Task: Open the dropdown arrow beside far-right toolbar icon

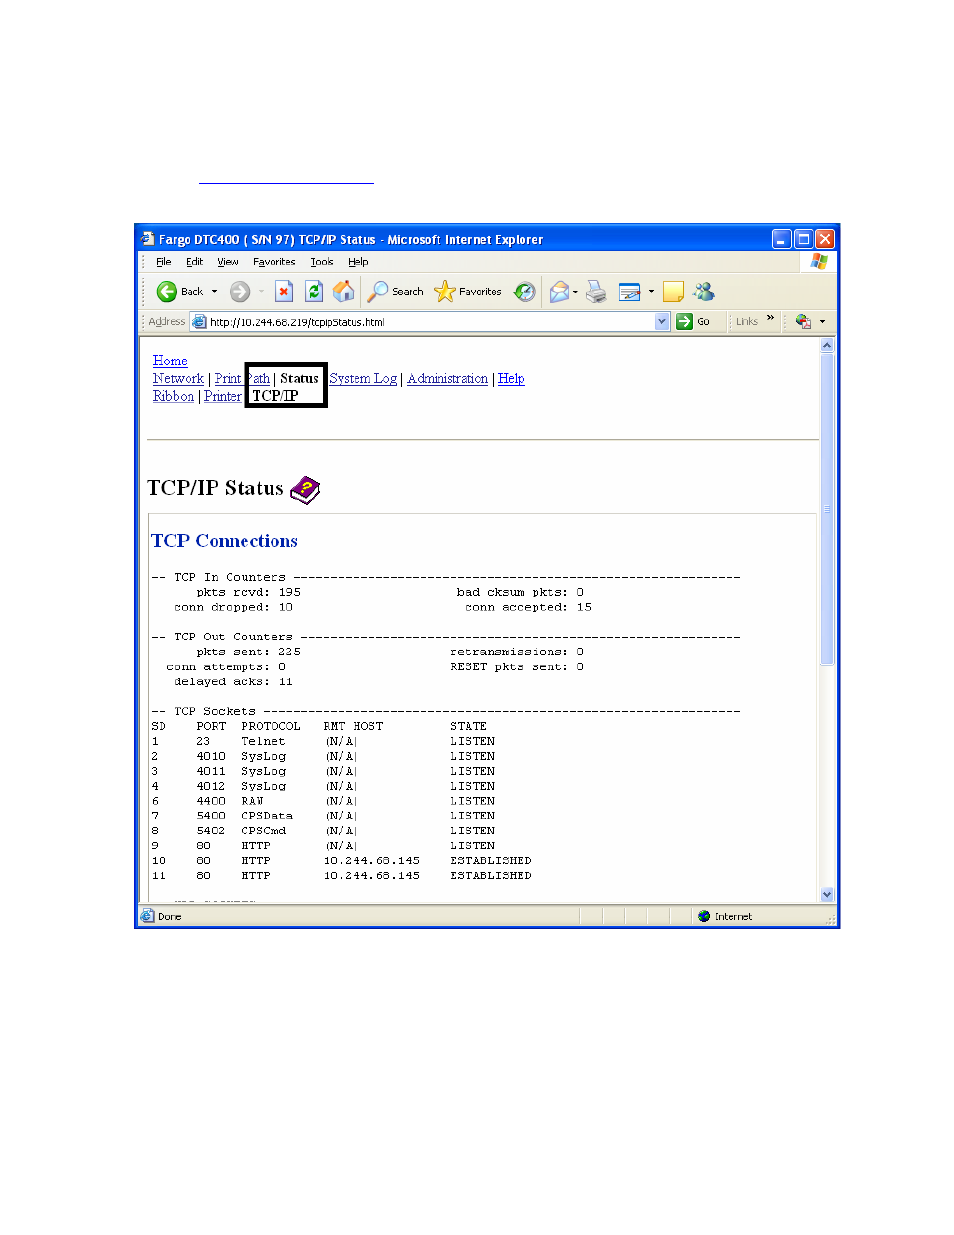Action: (x=822, y=322)
